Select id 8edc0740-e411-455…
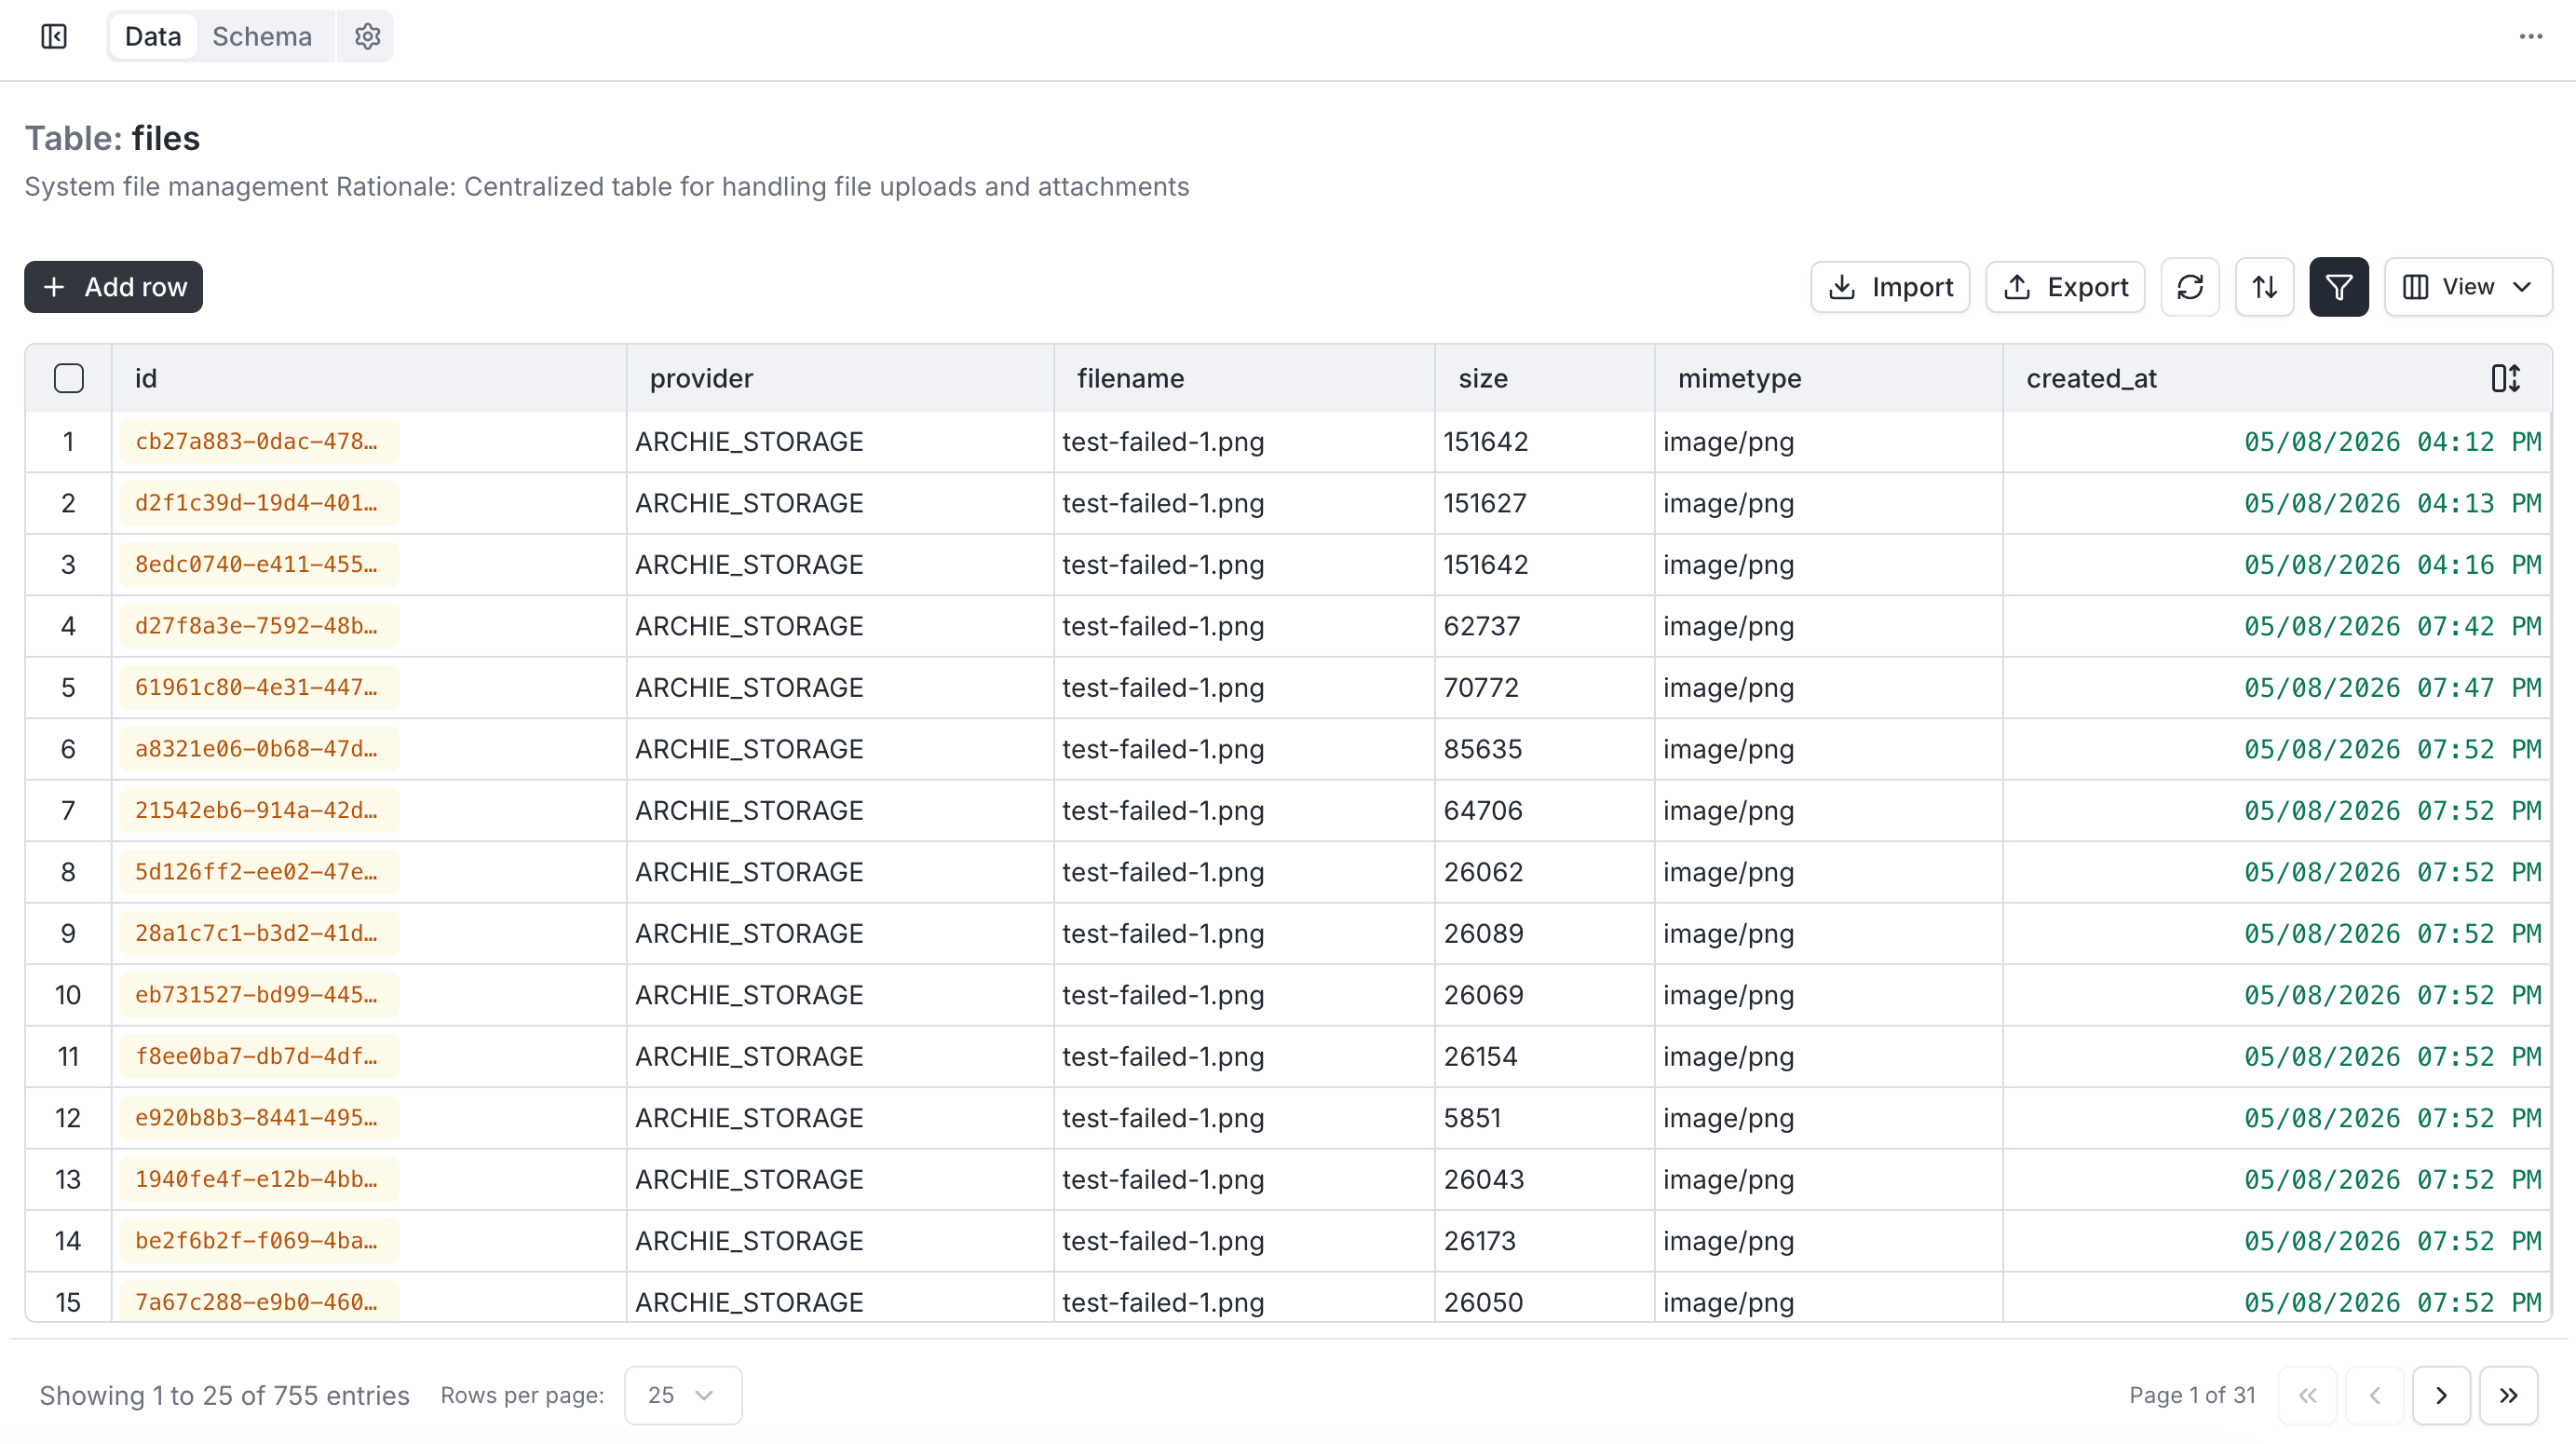This screenshot has height=1444, width=2576. point(258,565)
